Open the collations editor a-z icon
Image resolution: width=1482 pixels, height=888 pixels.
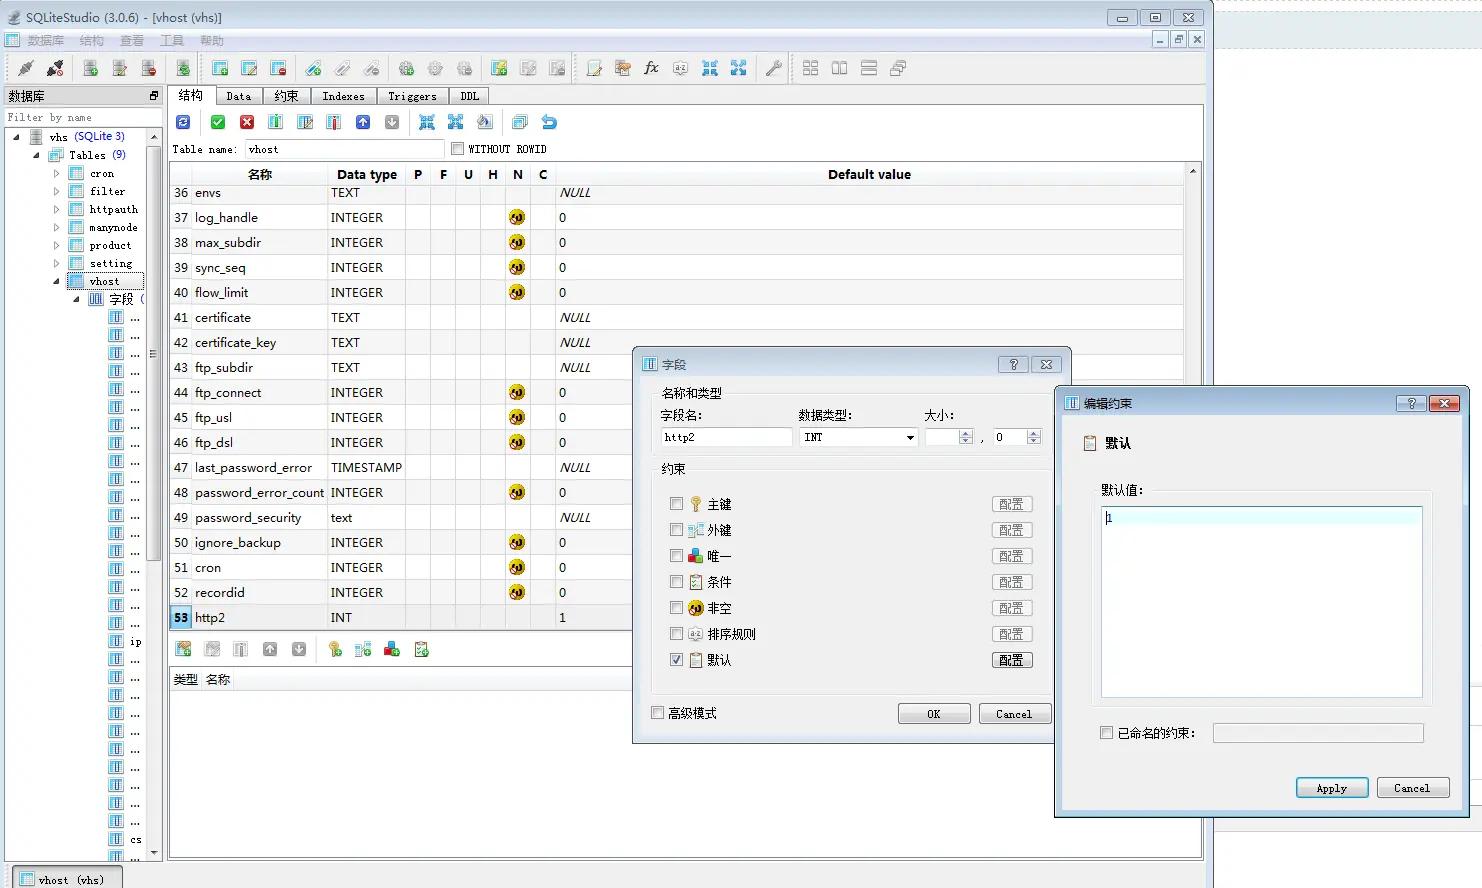(680, 68)
